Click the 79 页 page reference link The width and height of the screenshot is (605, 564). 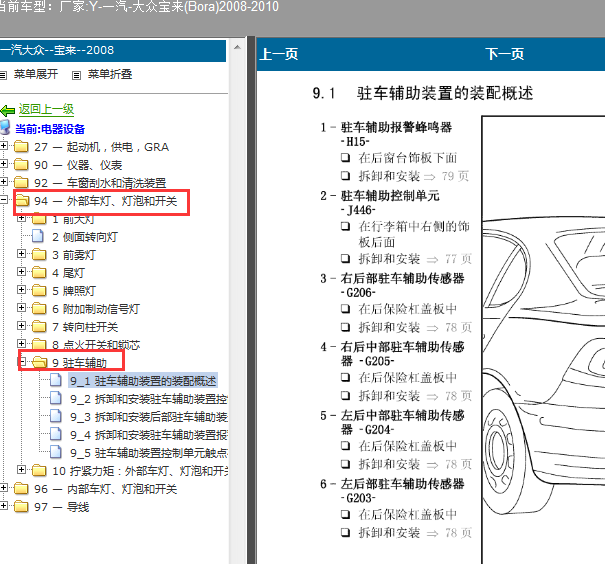pos(455,176)
